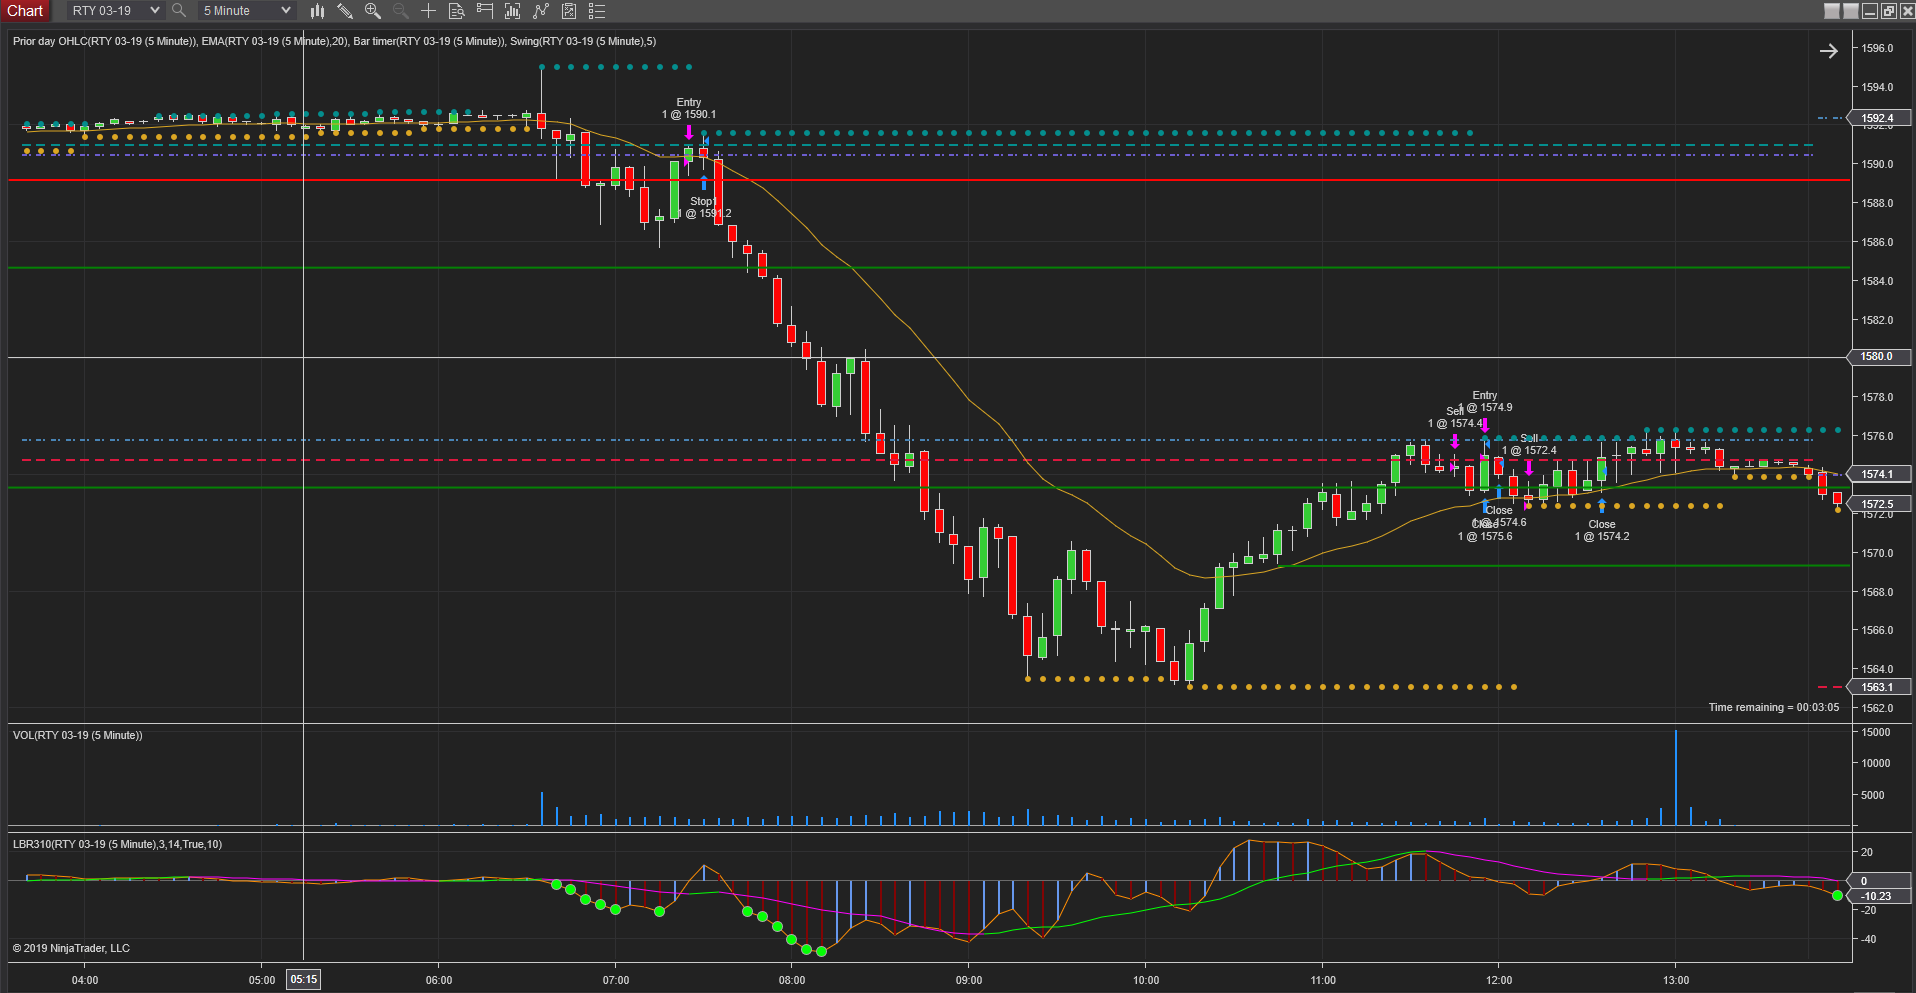Select the Close 1 @ 1575.6 label
Image resolution: width=1916 pixels, height=993 pixels.
1485,530
